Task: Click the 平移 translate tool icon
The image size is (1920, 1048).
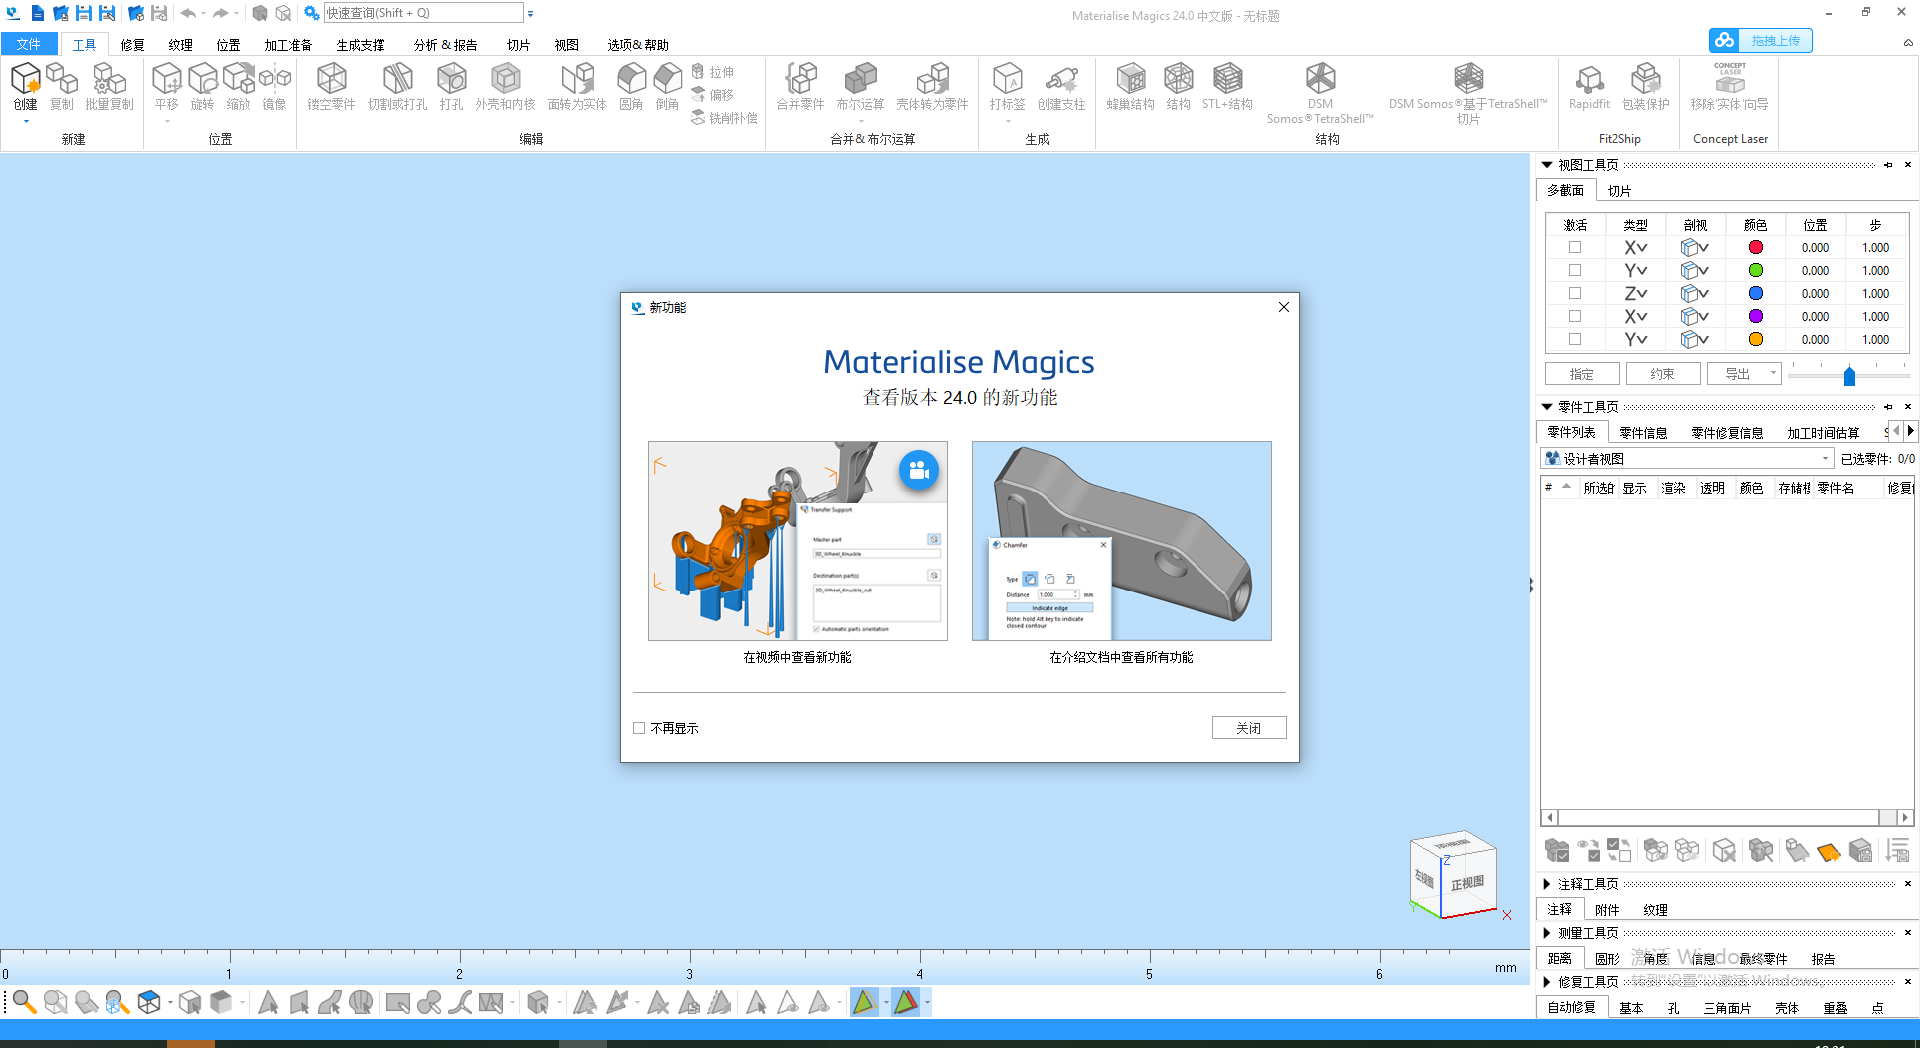Action: (x=166, y=78)
